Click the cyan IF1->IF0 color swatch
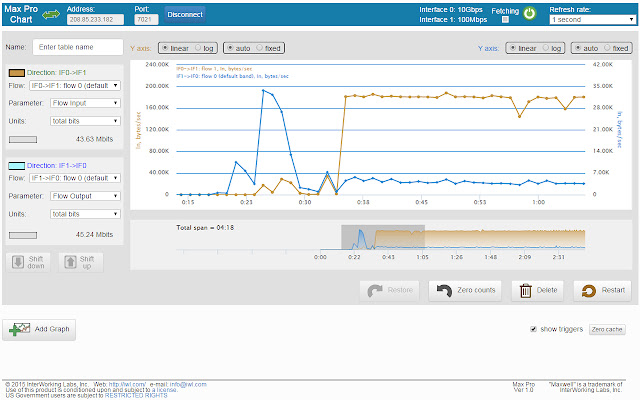Screen dimensions: 640x400 [17, 166]
